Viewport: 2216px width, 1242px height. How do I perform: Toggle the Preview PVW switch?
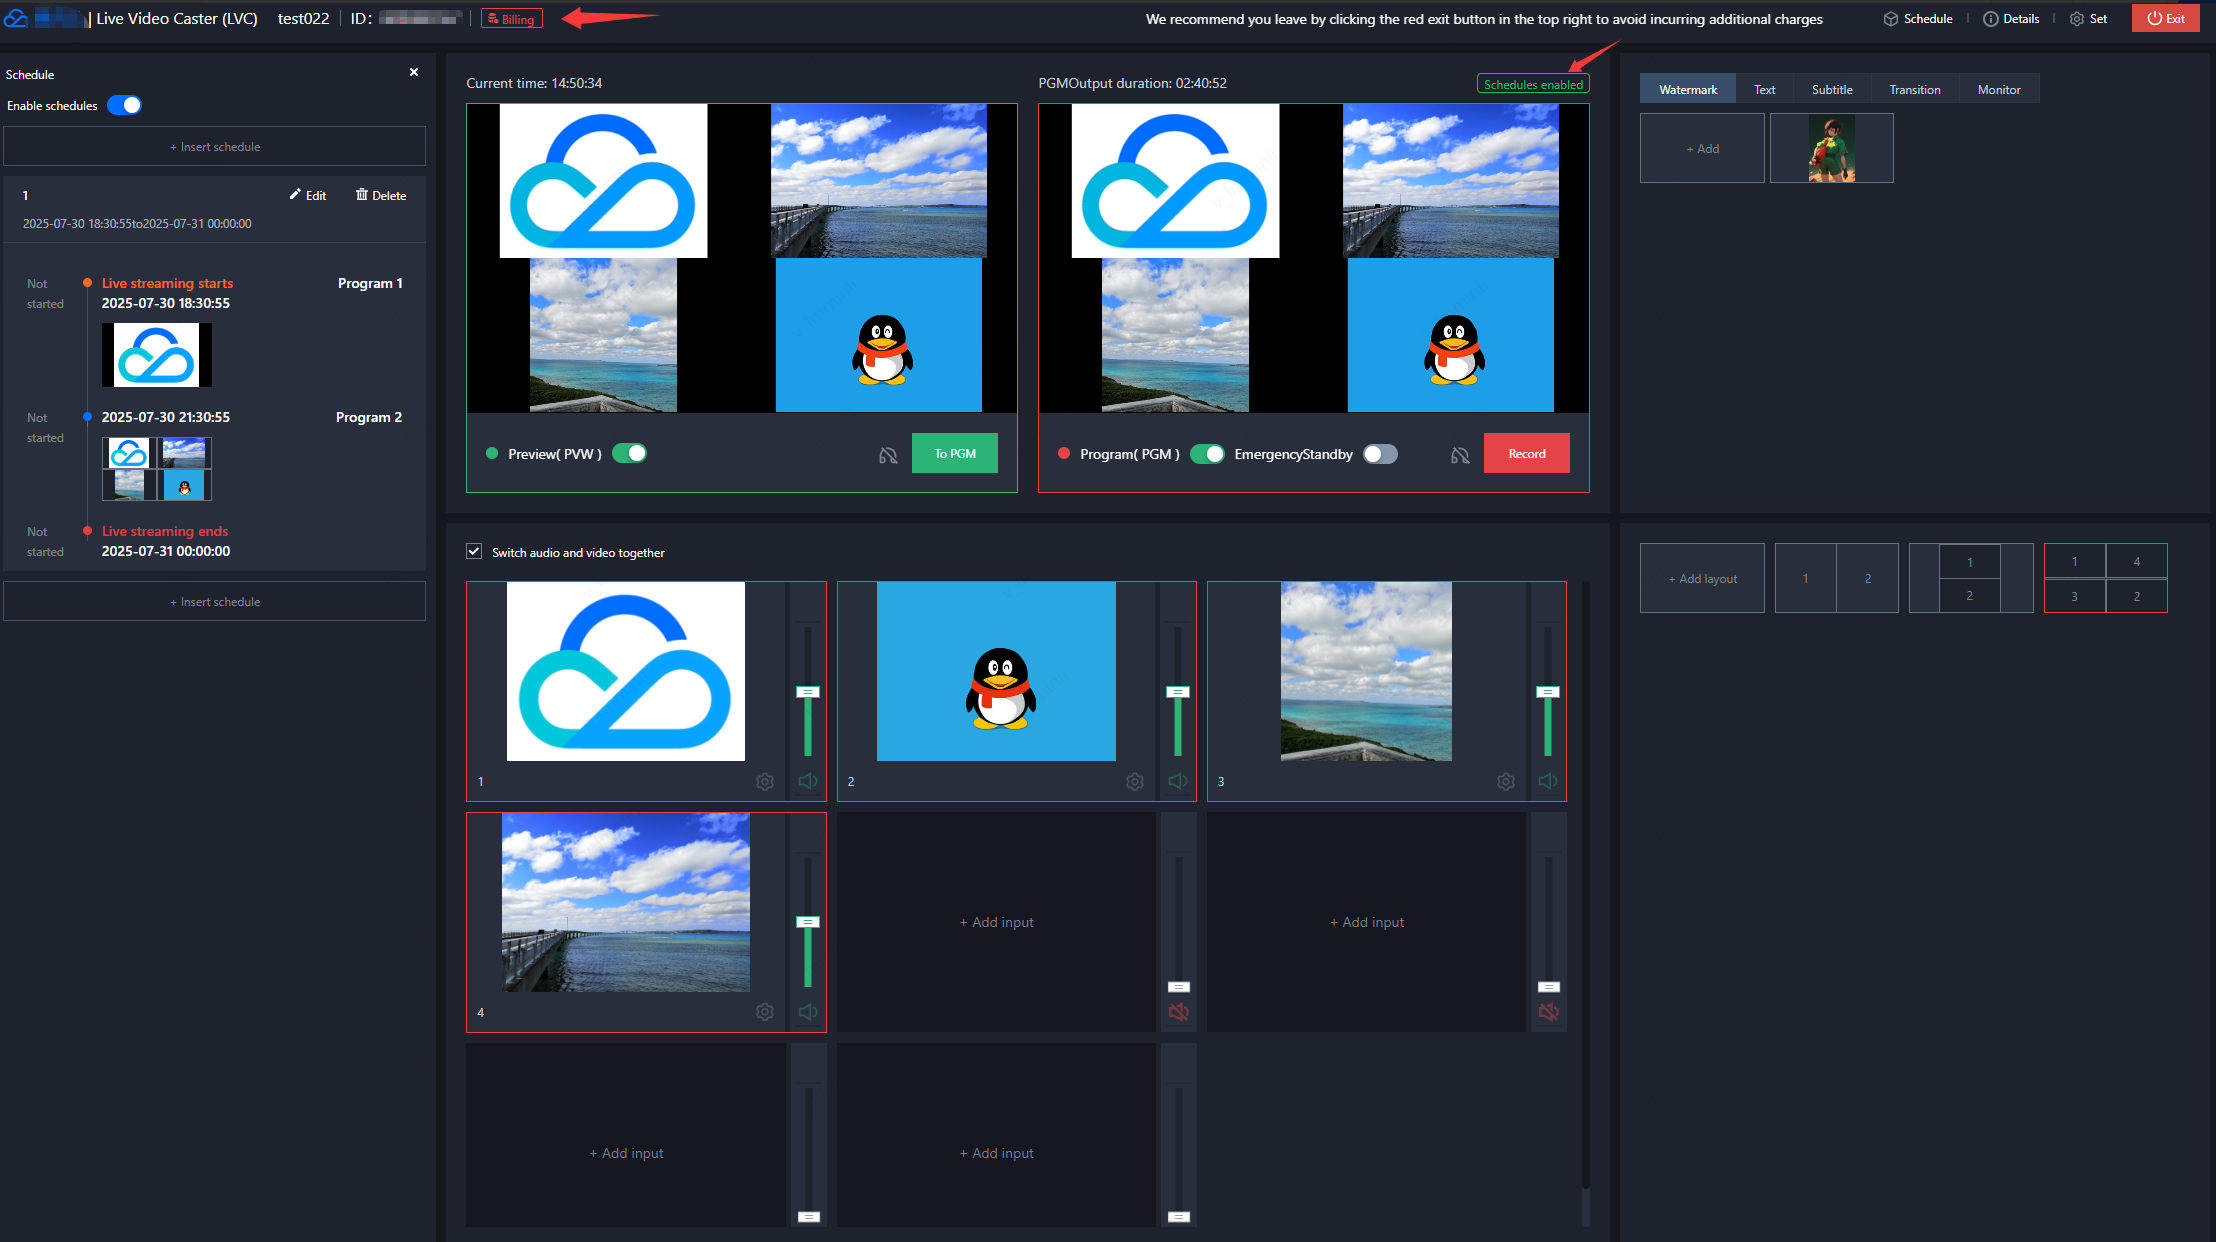(x=629, y=454)
